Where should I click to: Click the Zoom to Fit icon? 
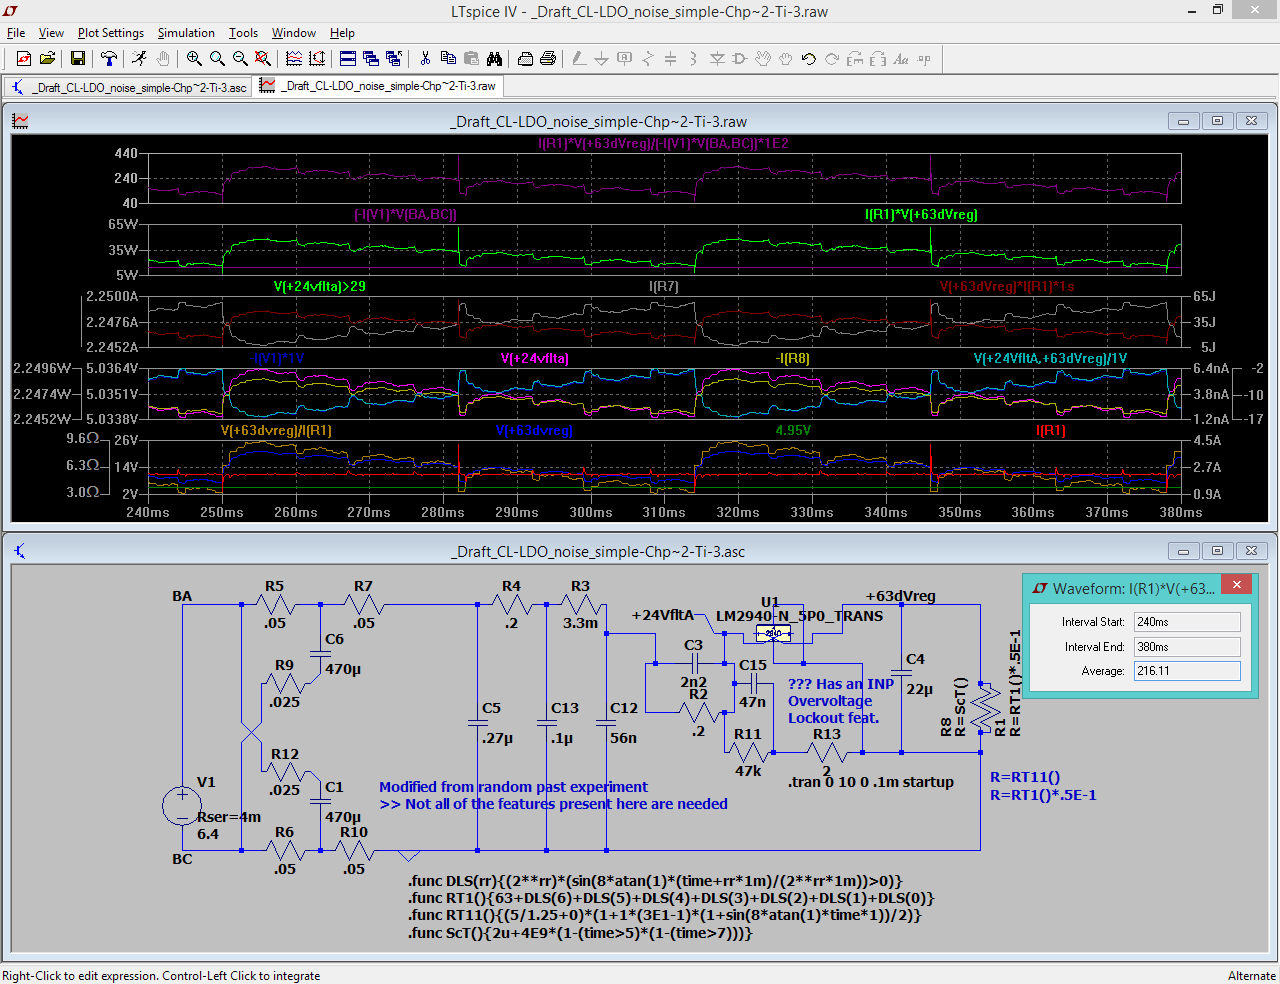[x=262, y=59]
